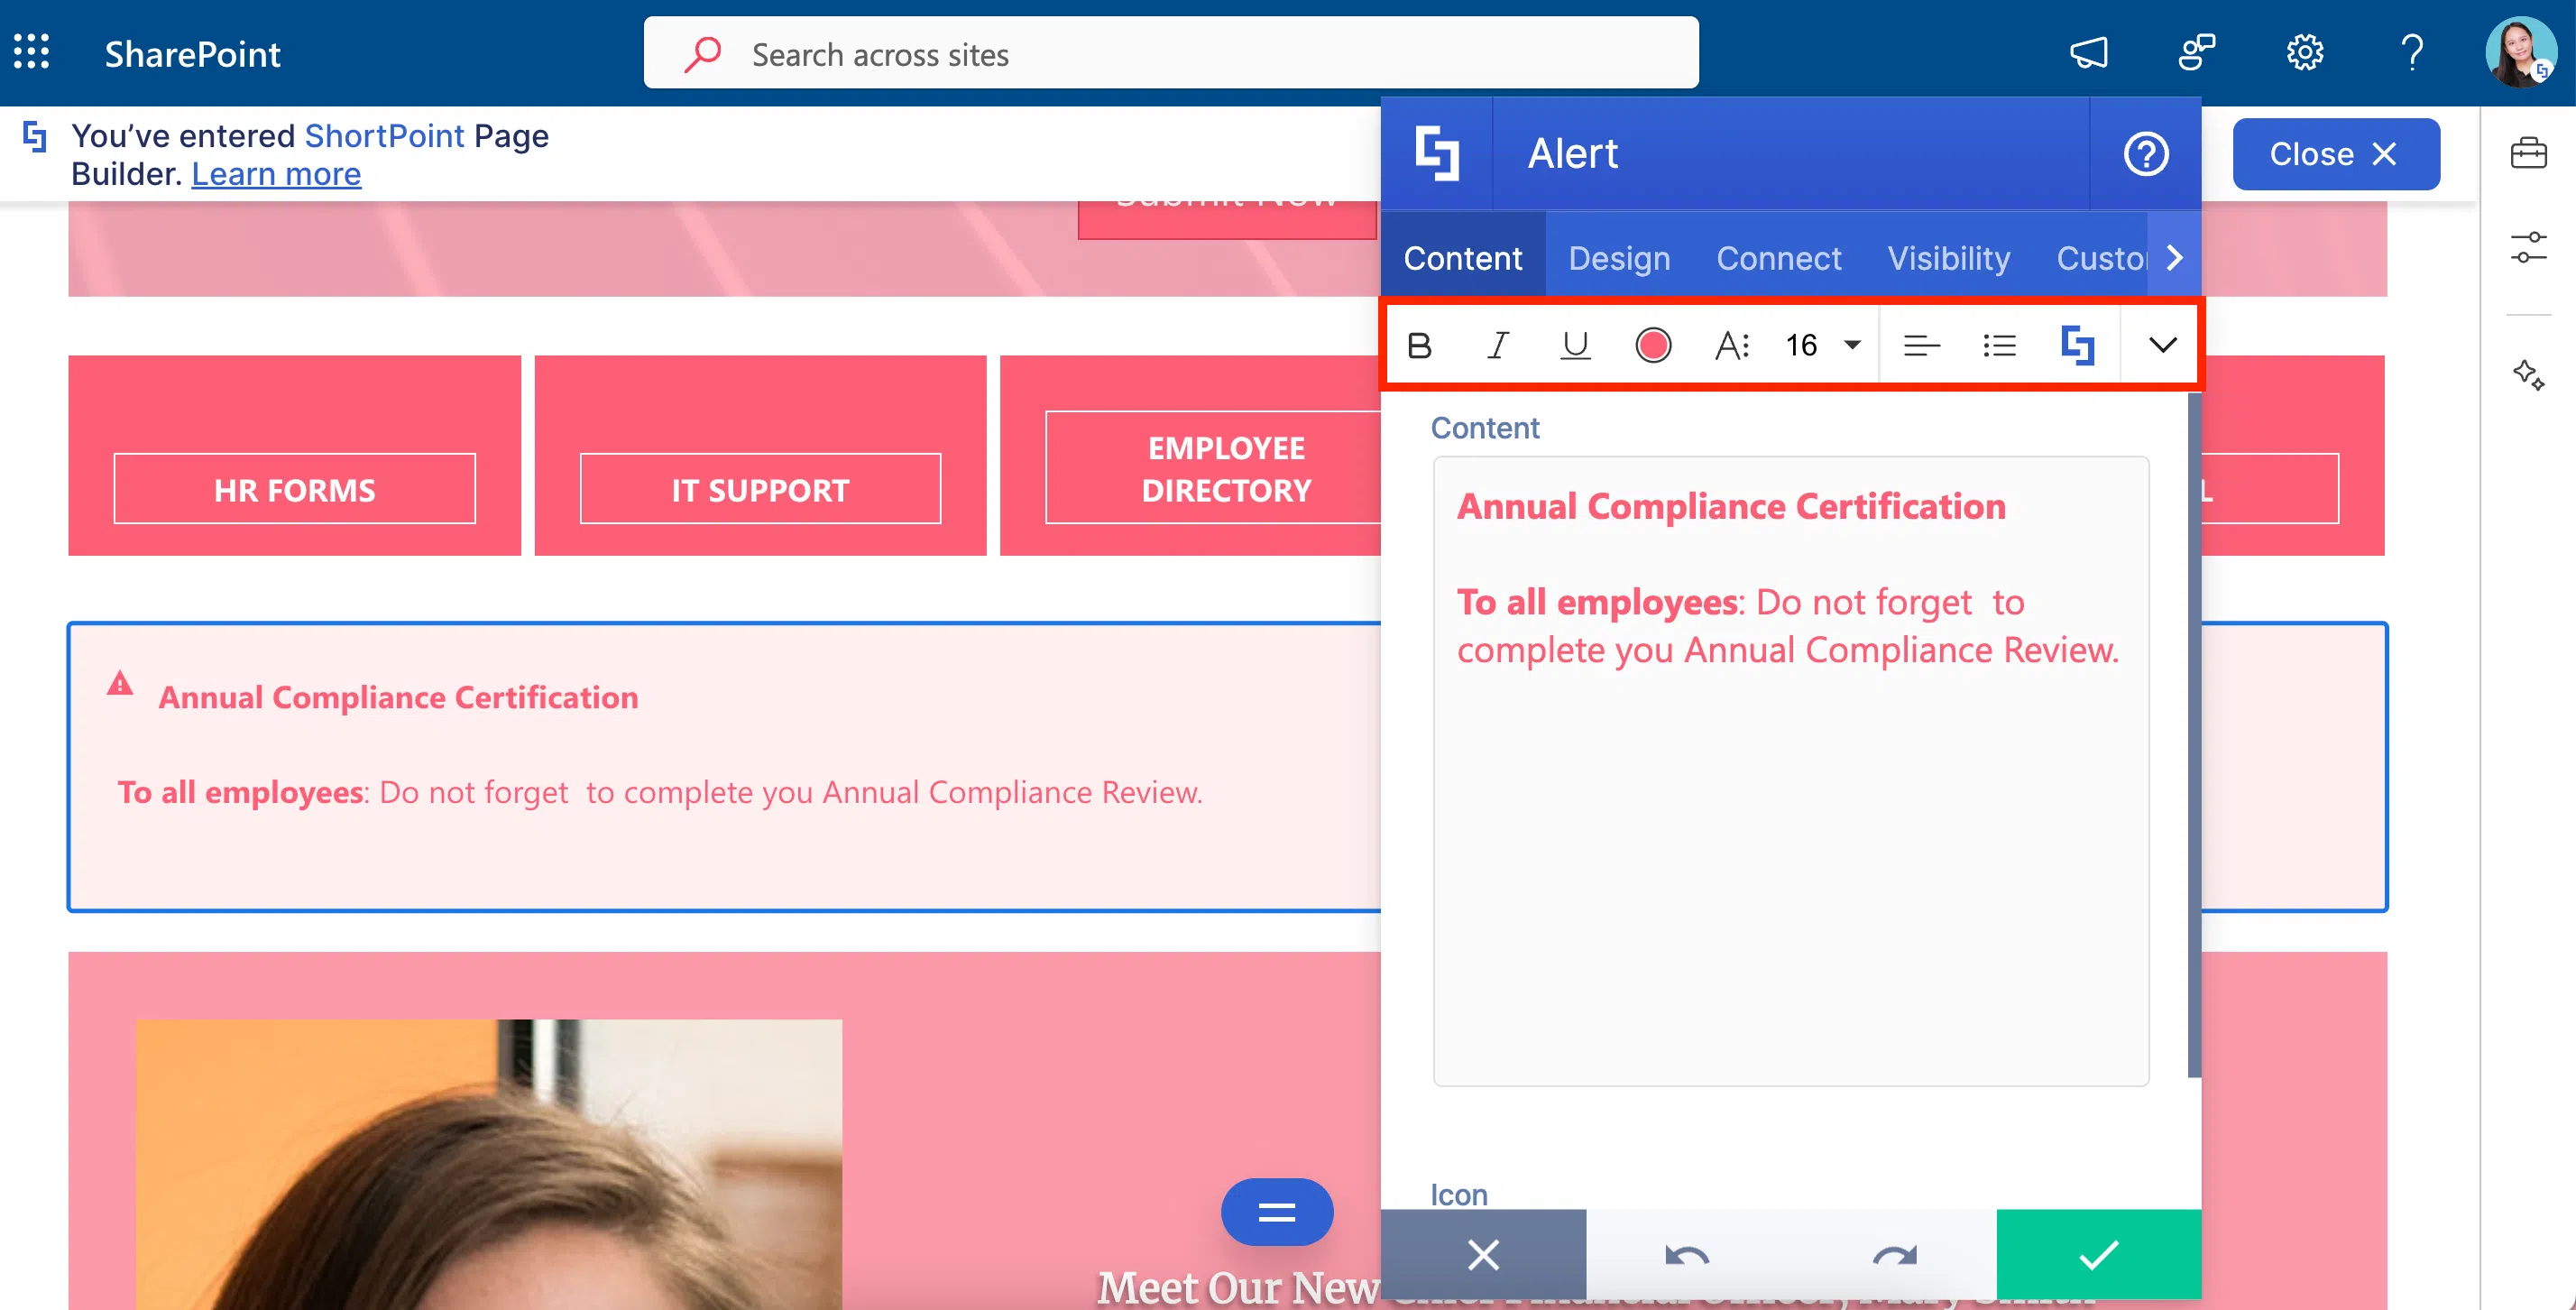The image size is (2576, 1310).
Task: Open the font size 16 dropdown
Action: coord(1822,345)
